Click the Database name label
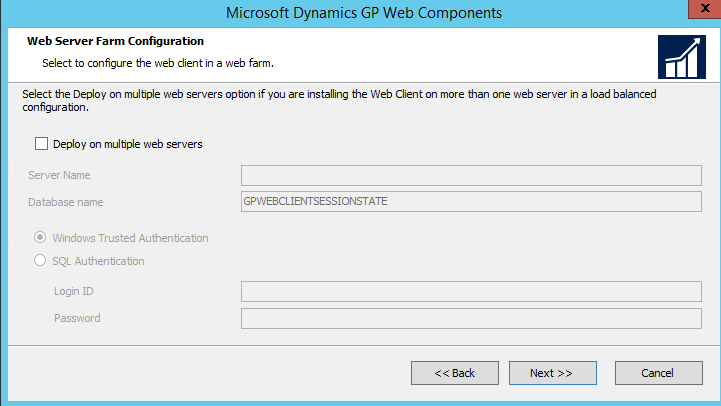The image size is (721, 406). (x=65, y=202)
